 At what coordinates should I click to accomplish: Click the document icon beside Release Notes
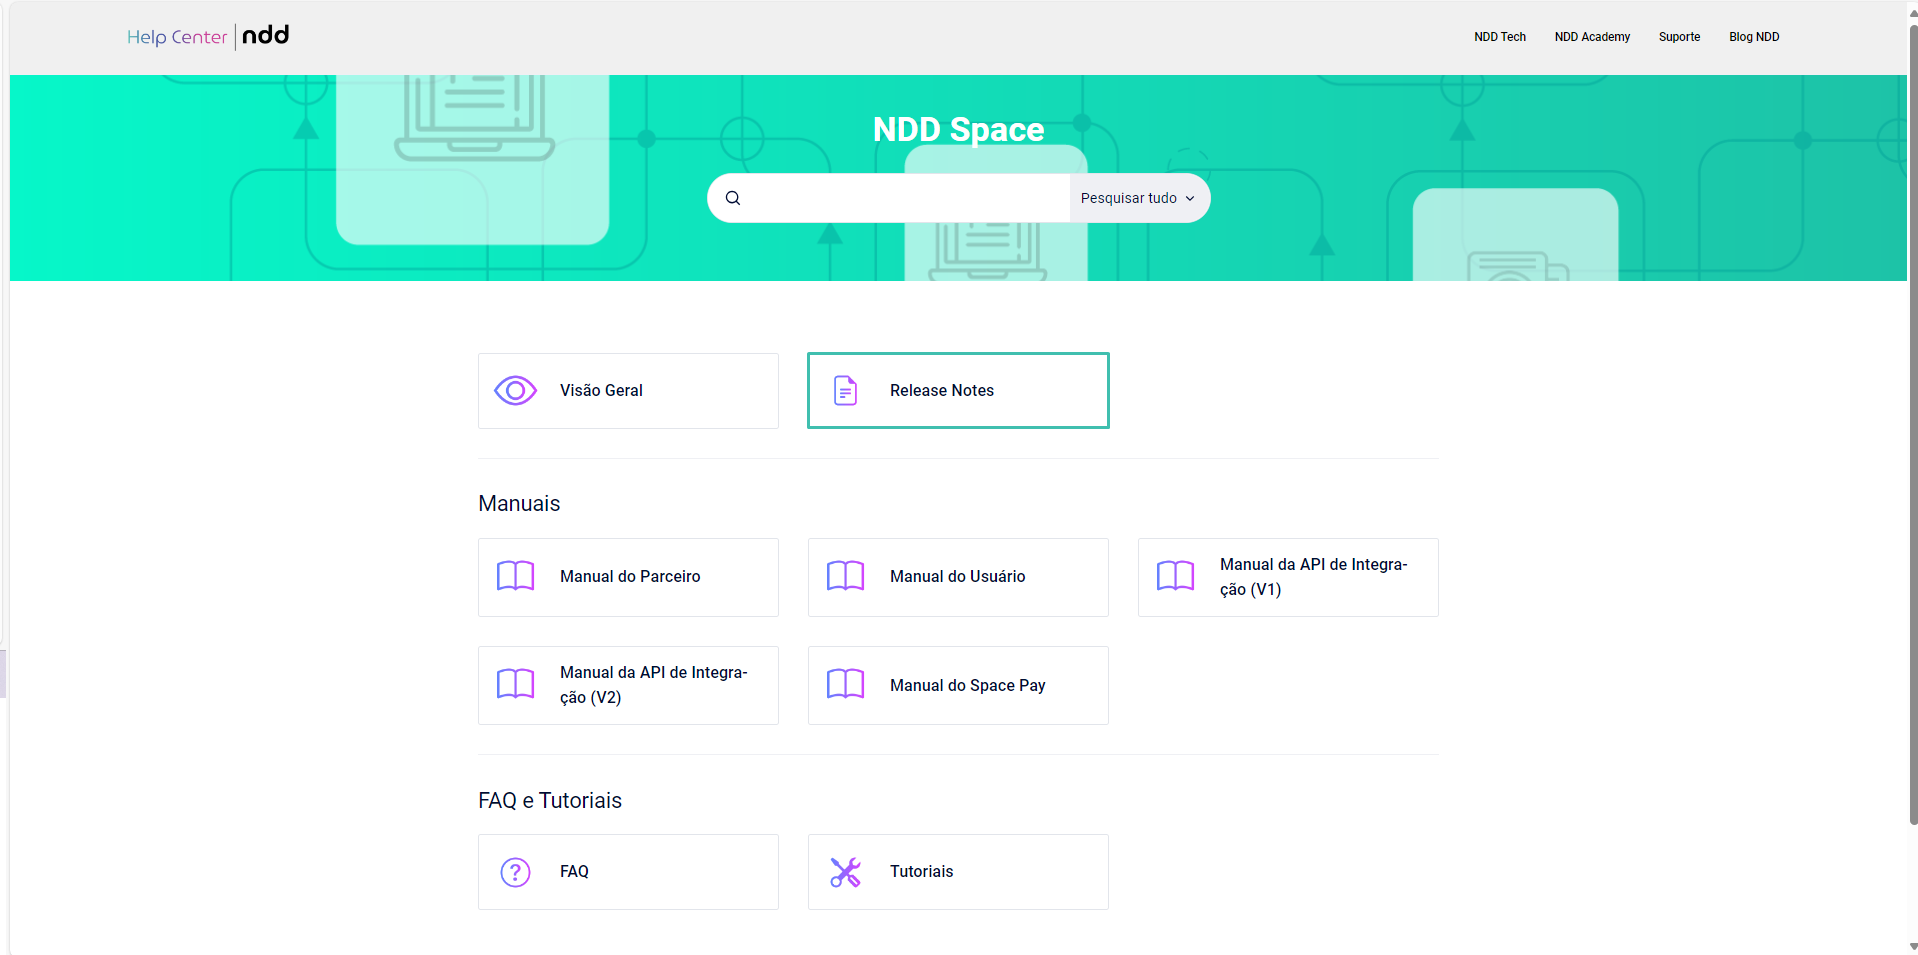(x=846, y=391)
